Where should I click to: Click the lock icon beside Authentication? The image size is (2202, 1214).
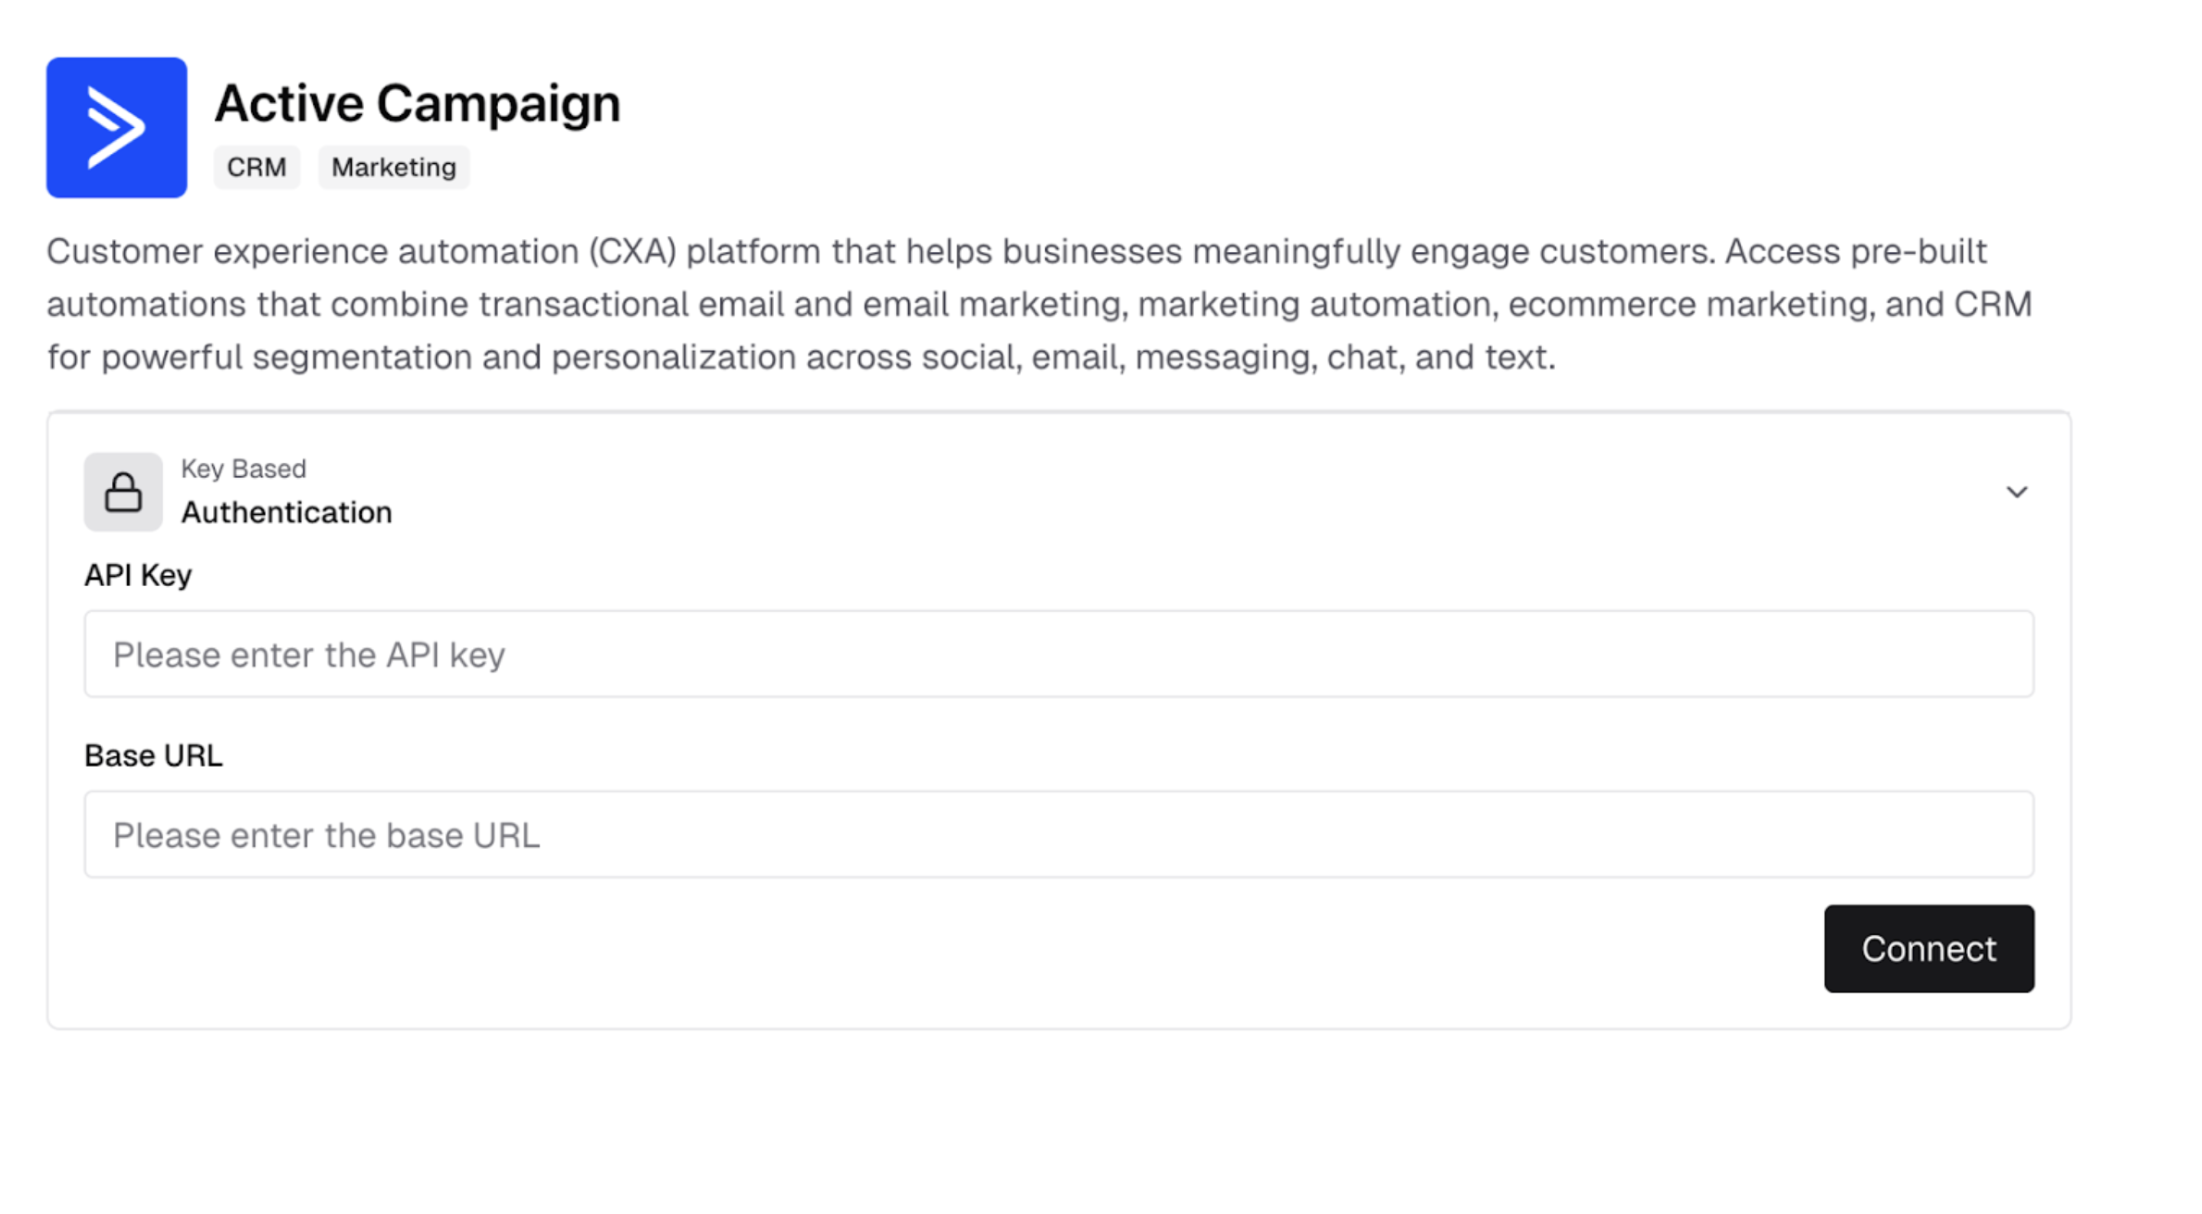click(123, 492)
